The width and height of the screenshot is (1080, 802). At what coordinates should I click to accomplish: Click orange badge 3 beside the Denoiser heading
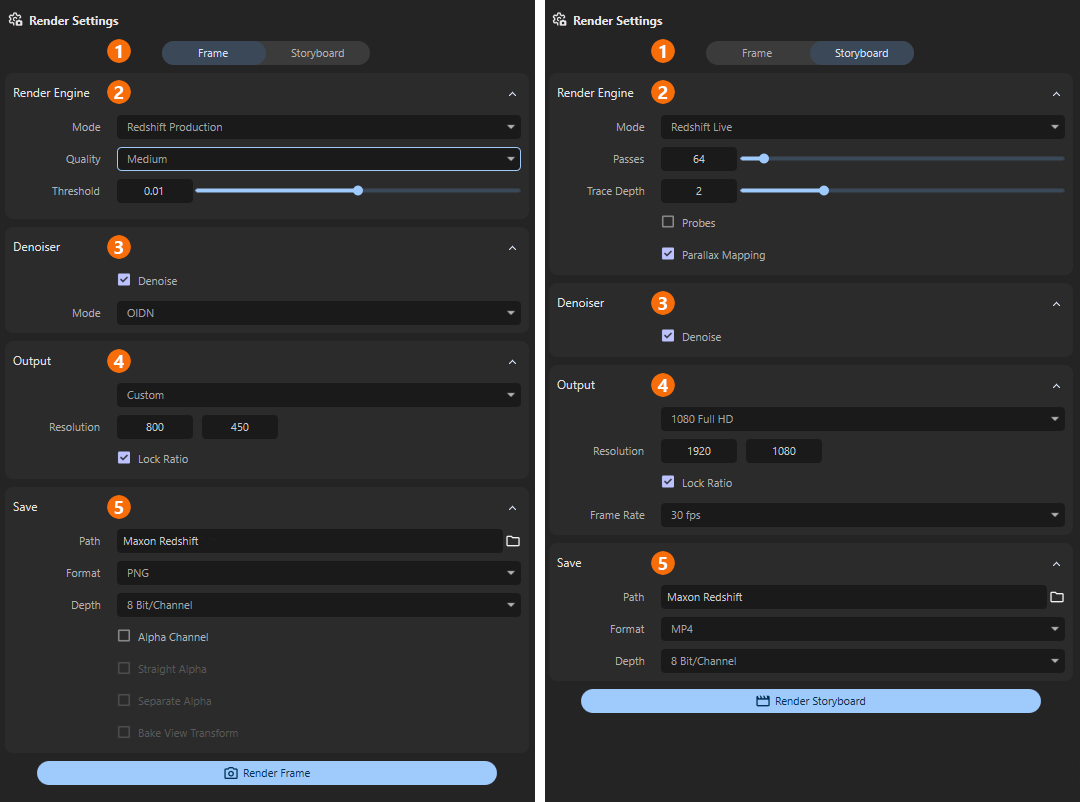[118, 247]
